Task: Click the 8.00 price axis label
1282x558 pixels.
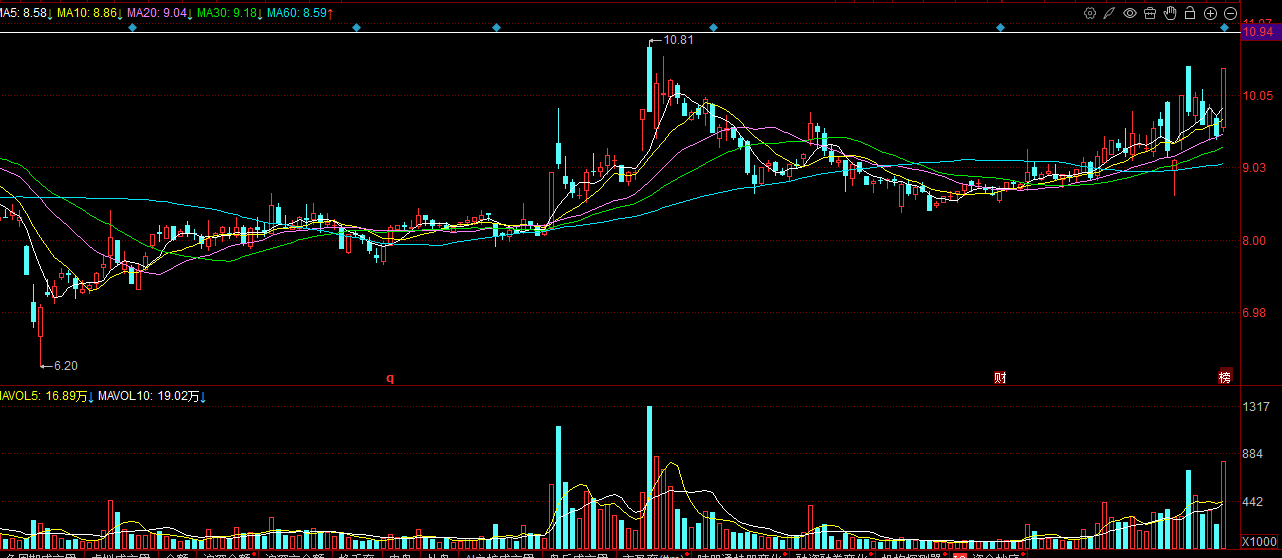Action: [1254, 240]
